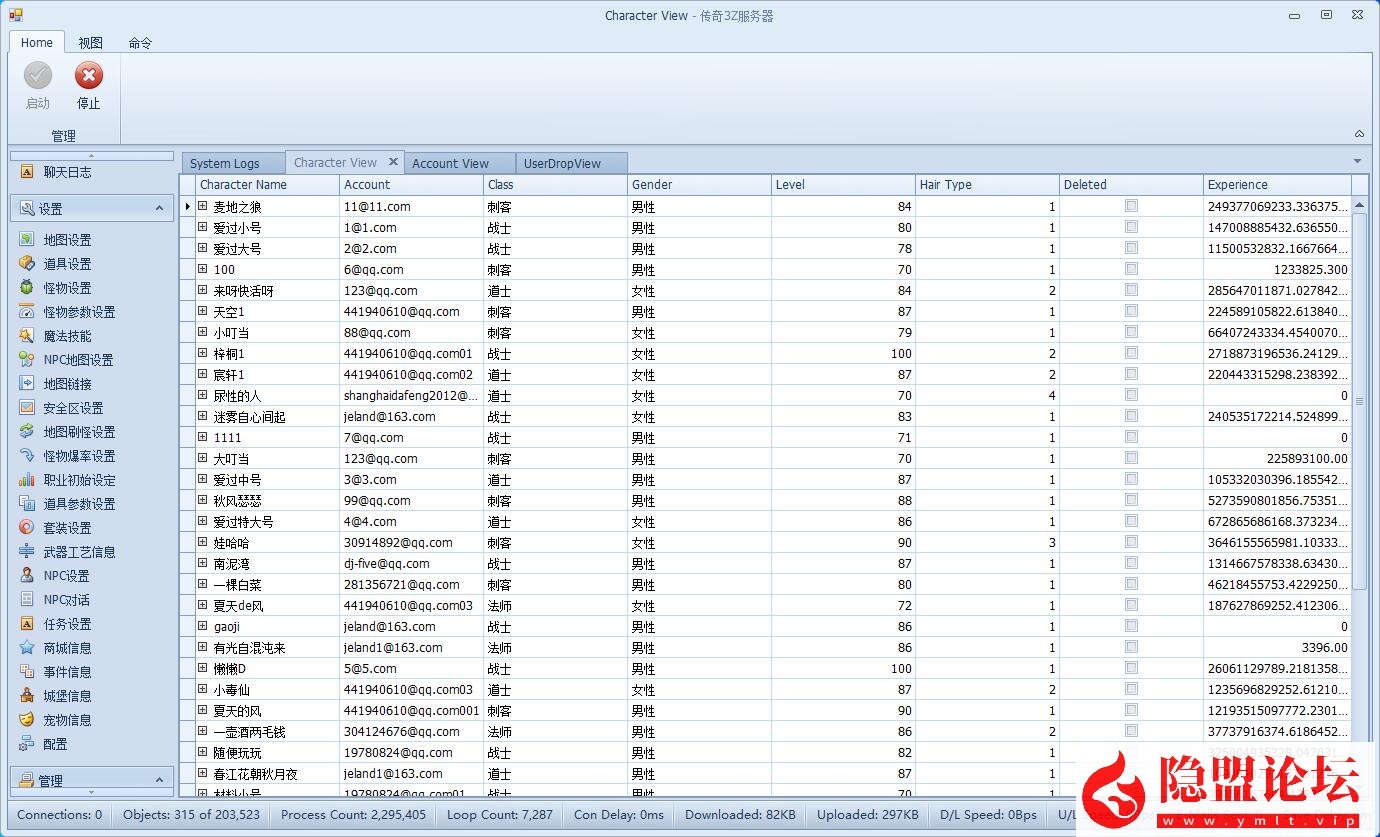
Task: Open tab list dropdown arrow at right
Action: 1357,162
